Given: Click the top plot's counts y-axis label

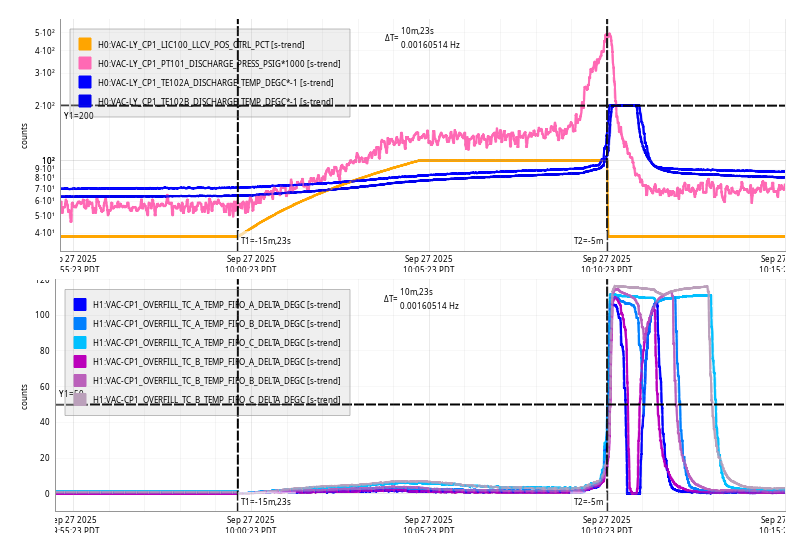Looking at the screenshot, I should pos(25,136).
